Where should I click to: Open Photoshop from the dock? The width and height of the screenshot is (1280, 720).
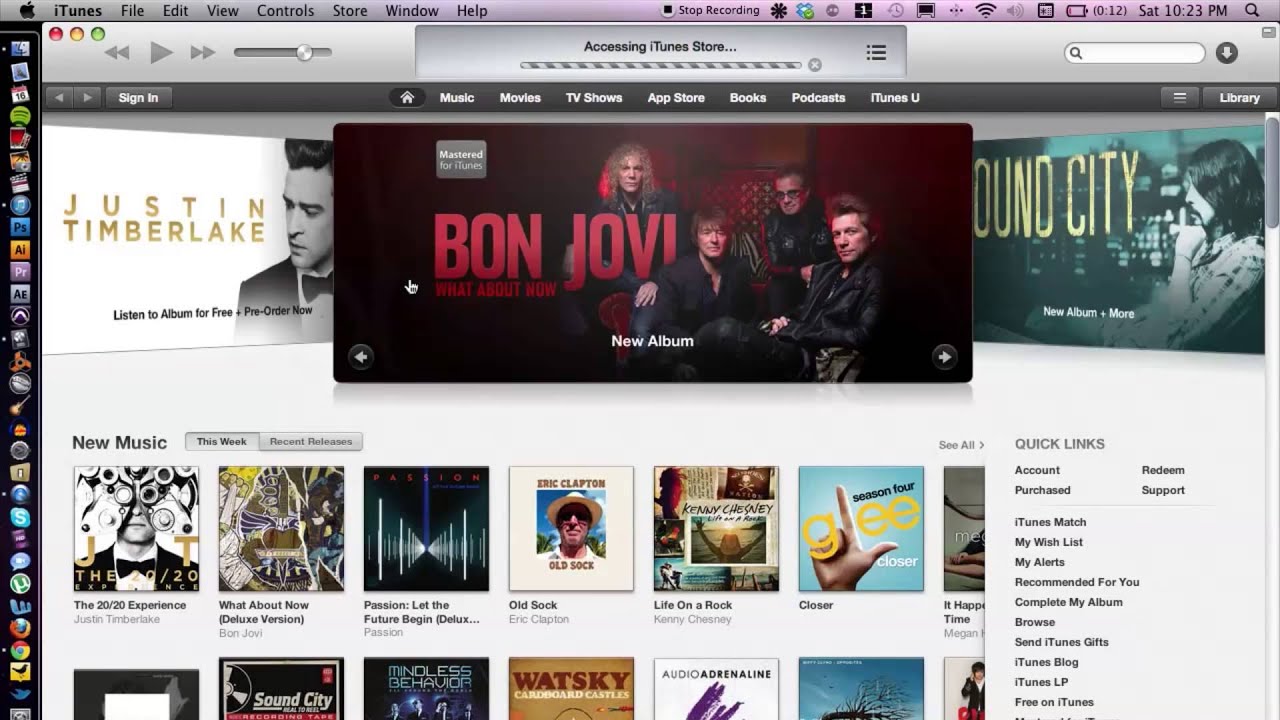20,227
